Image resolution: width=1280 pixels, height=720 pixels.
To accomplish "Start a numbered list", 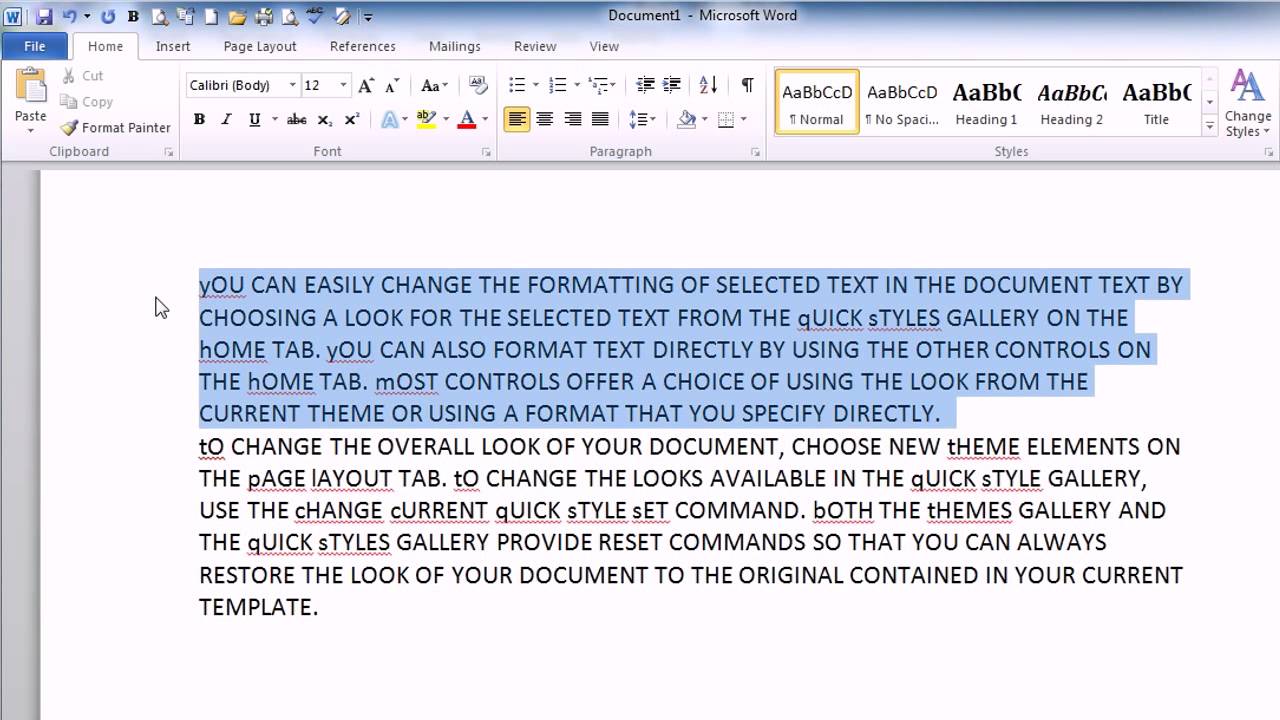I will [558, 85].
